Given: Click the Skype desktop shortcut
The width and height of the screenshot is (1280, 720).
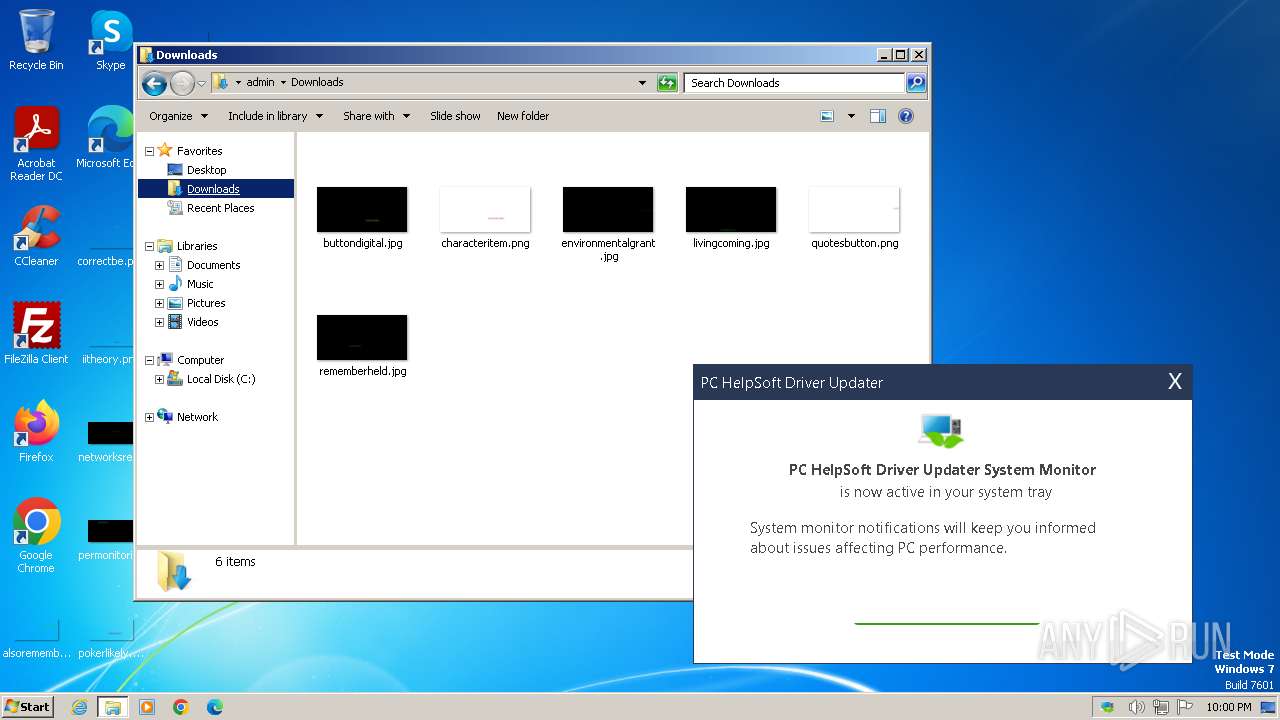Looking at the screenshot, I should tap(110, 40).
